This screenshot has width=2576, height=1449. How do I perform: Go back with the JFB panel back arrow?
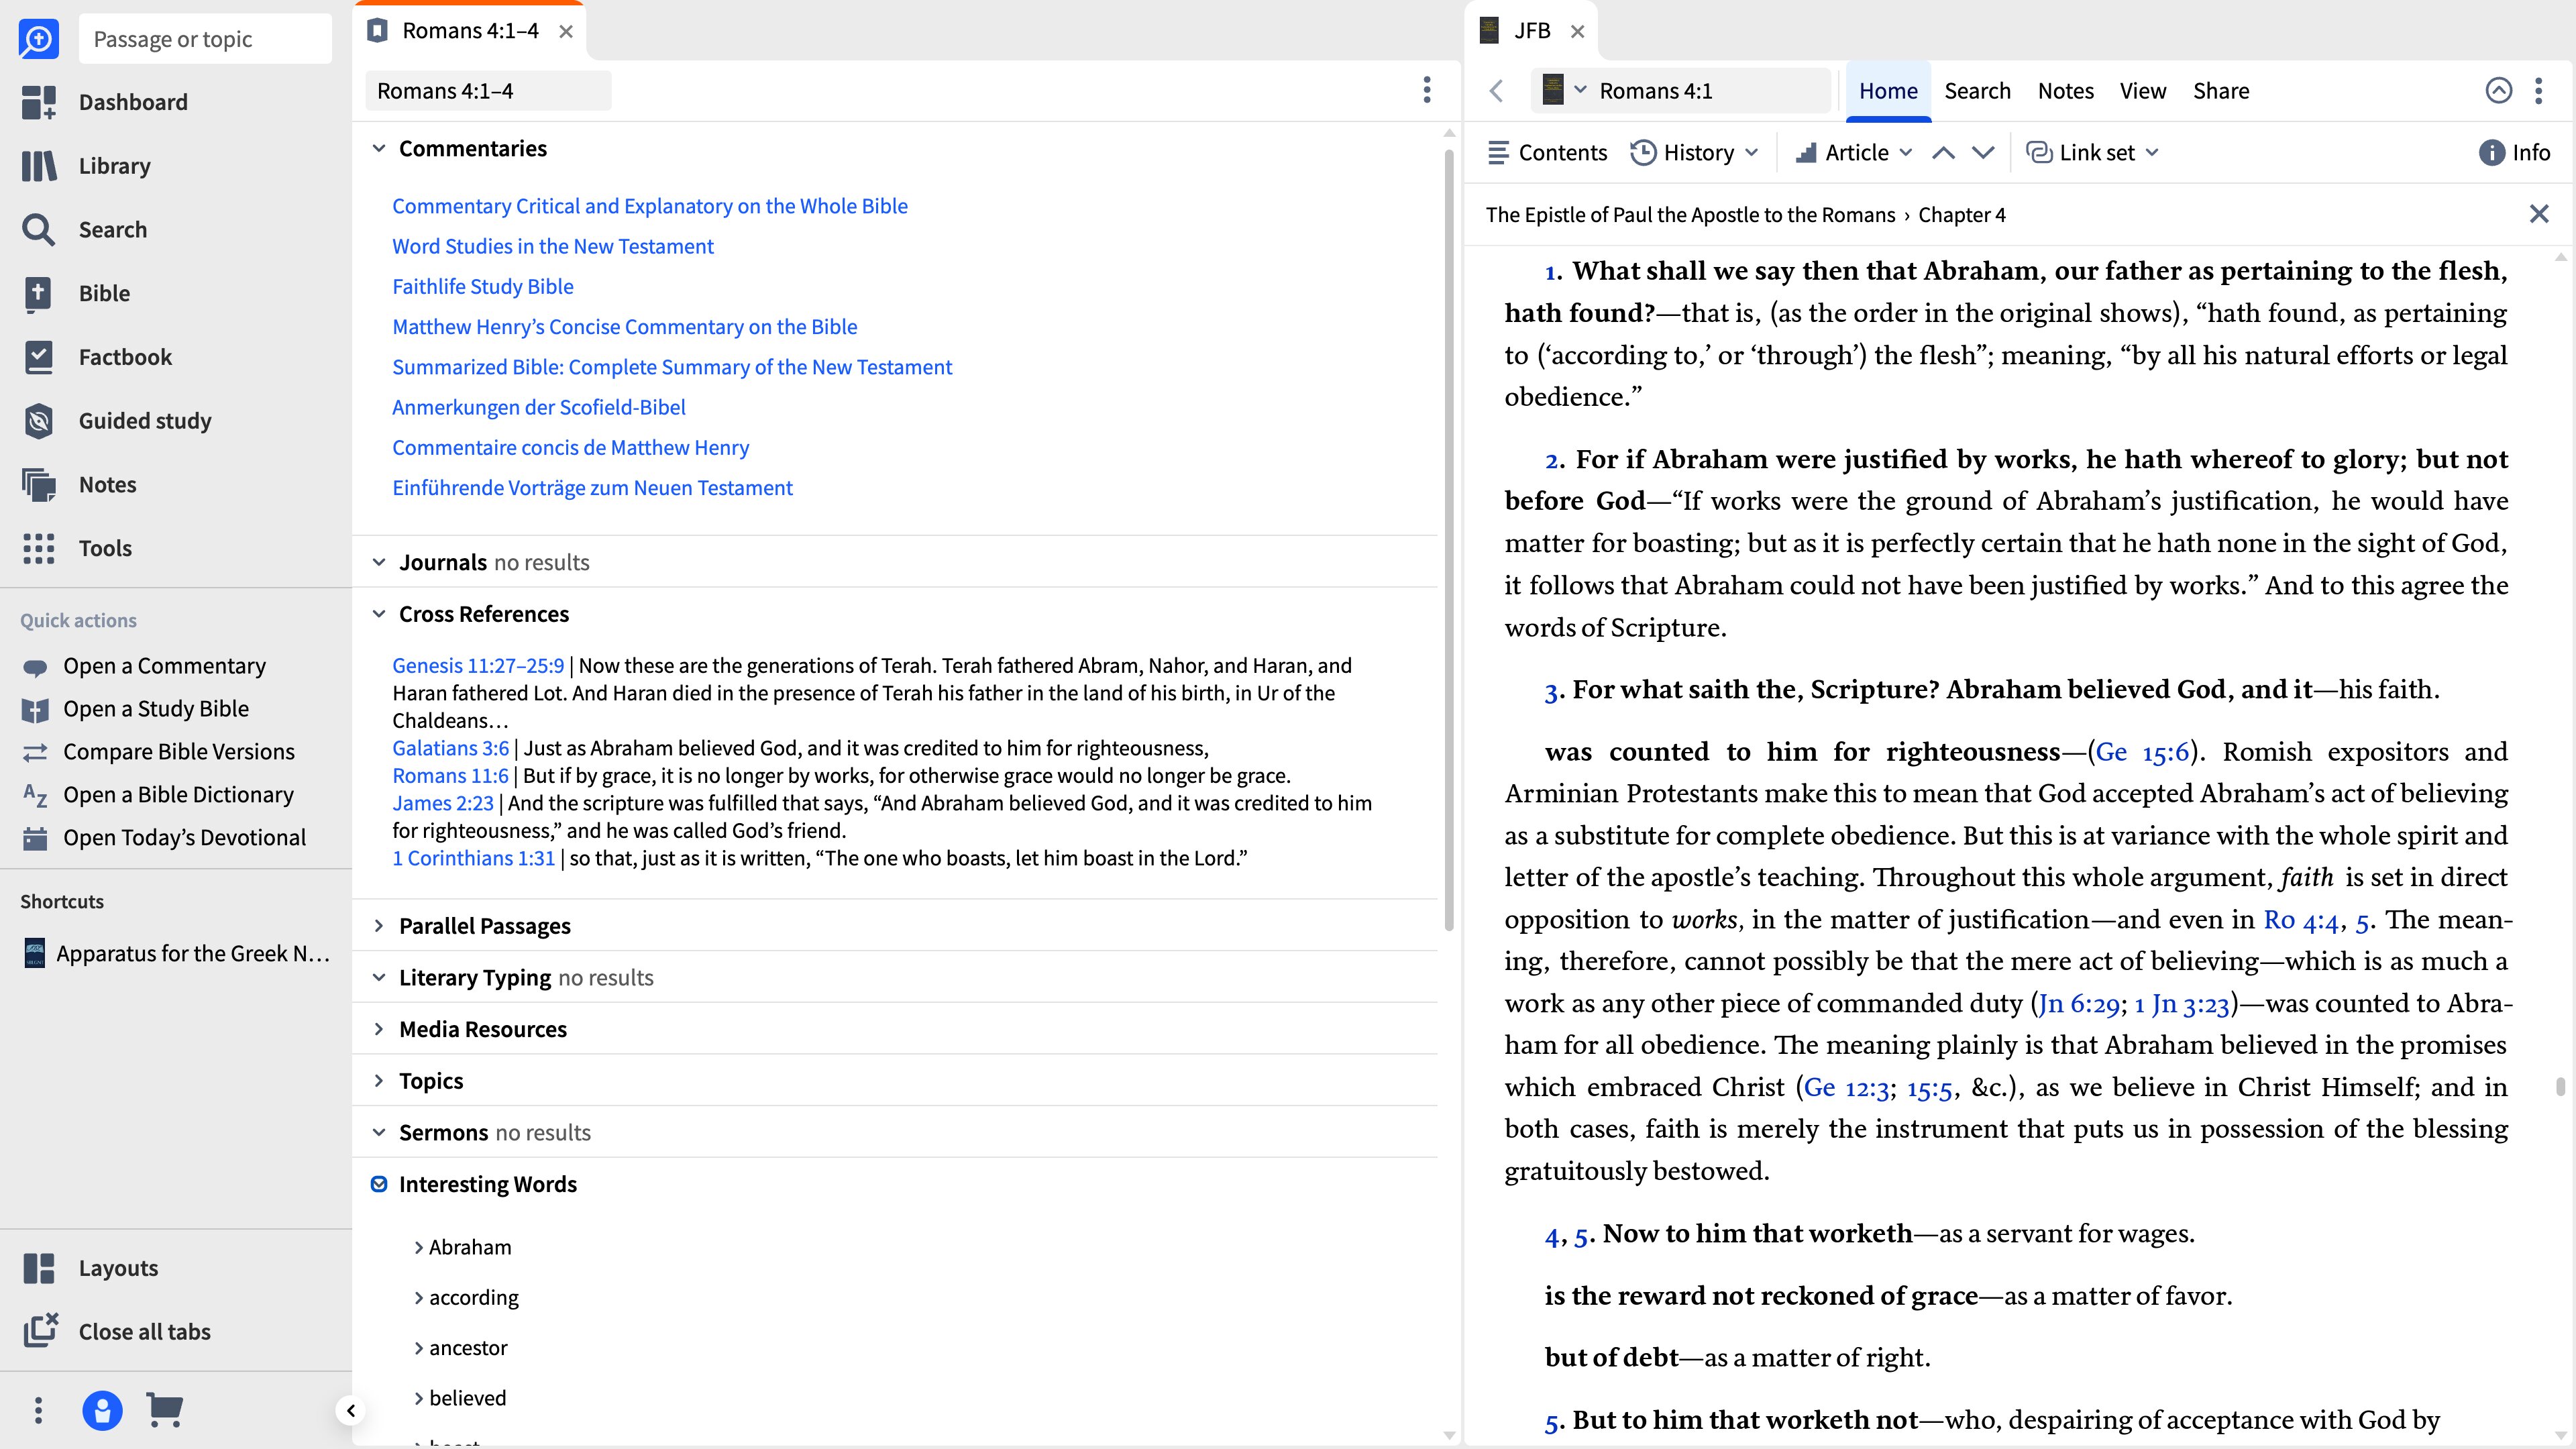1496,91
